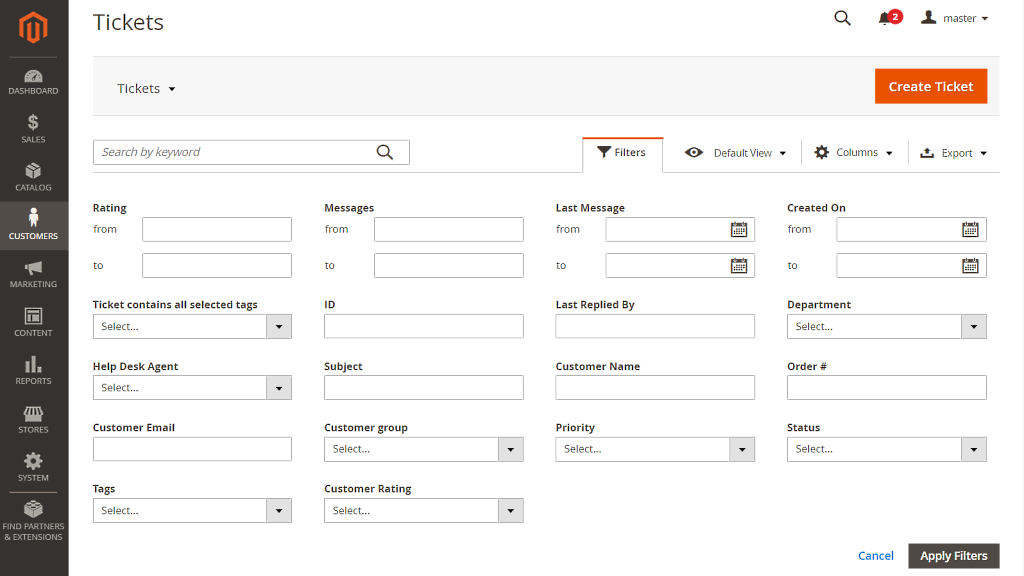1024x576 pixels.
Task: Open the Stores sidebar menu
Action: tap(33, 419)
